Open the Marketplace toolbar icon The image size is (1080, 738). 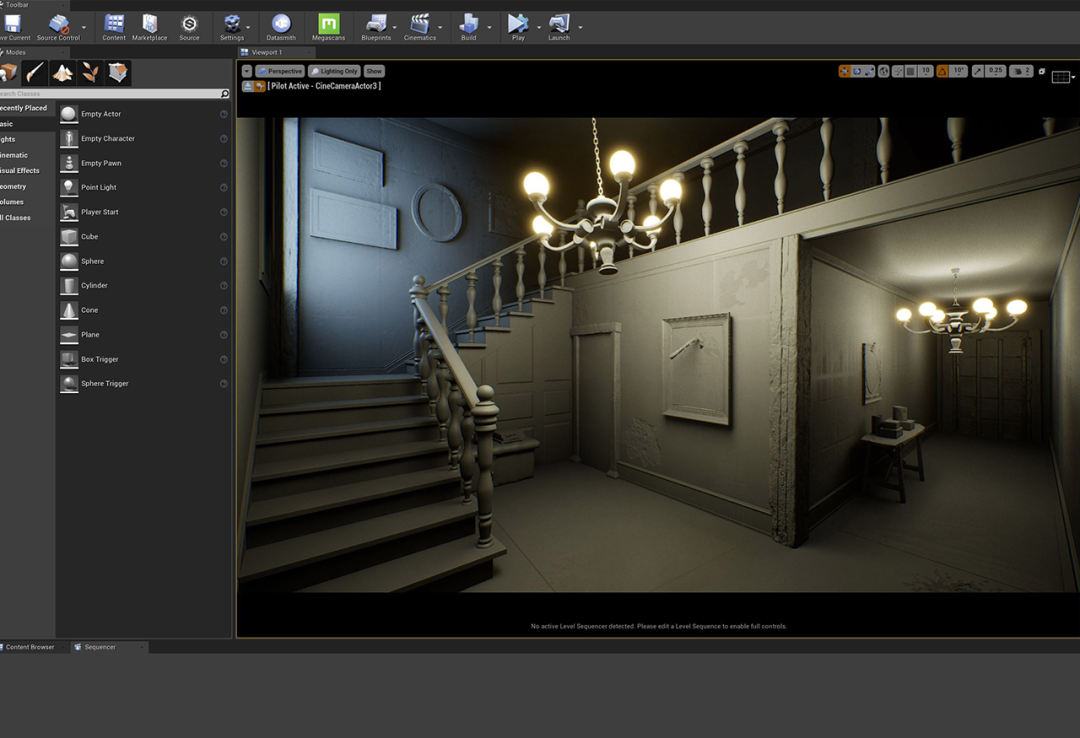coord(149,28)
